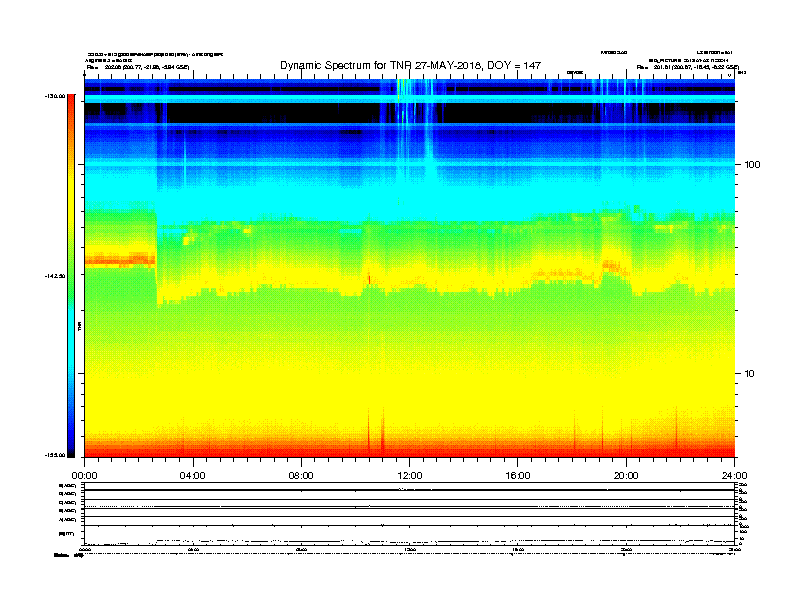Click the -155.00 color scale minimum label

click(53, 455)
